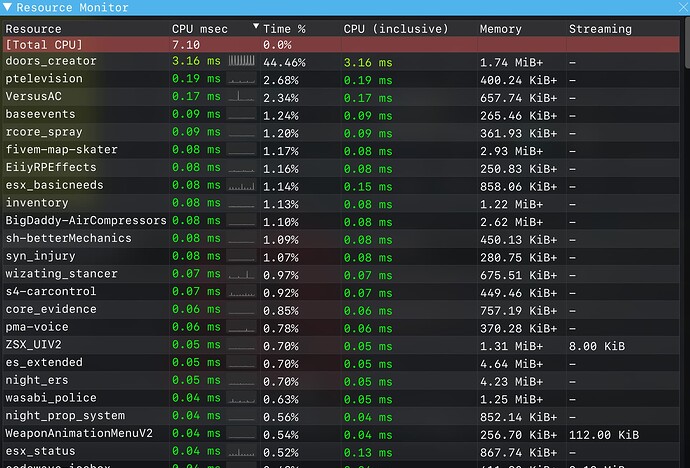This screenshot has width=690, height=468.
Task: Click WeaponAnimationMenuV2 streaming value 112.00 KiB
Action: (x=604, y=434)
